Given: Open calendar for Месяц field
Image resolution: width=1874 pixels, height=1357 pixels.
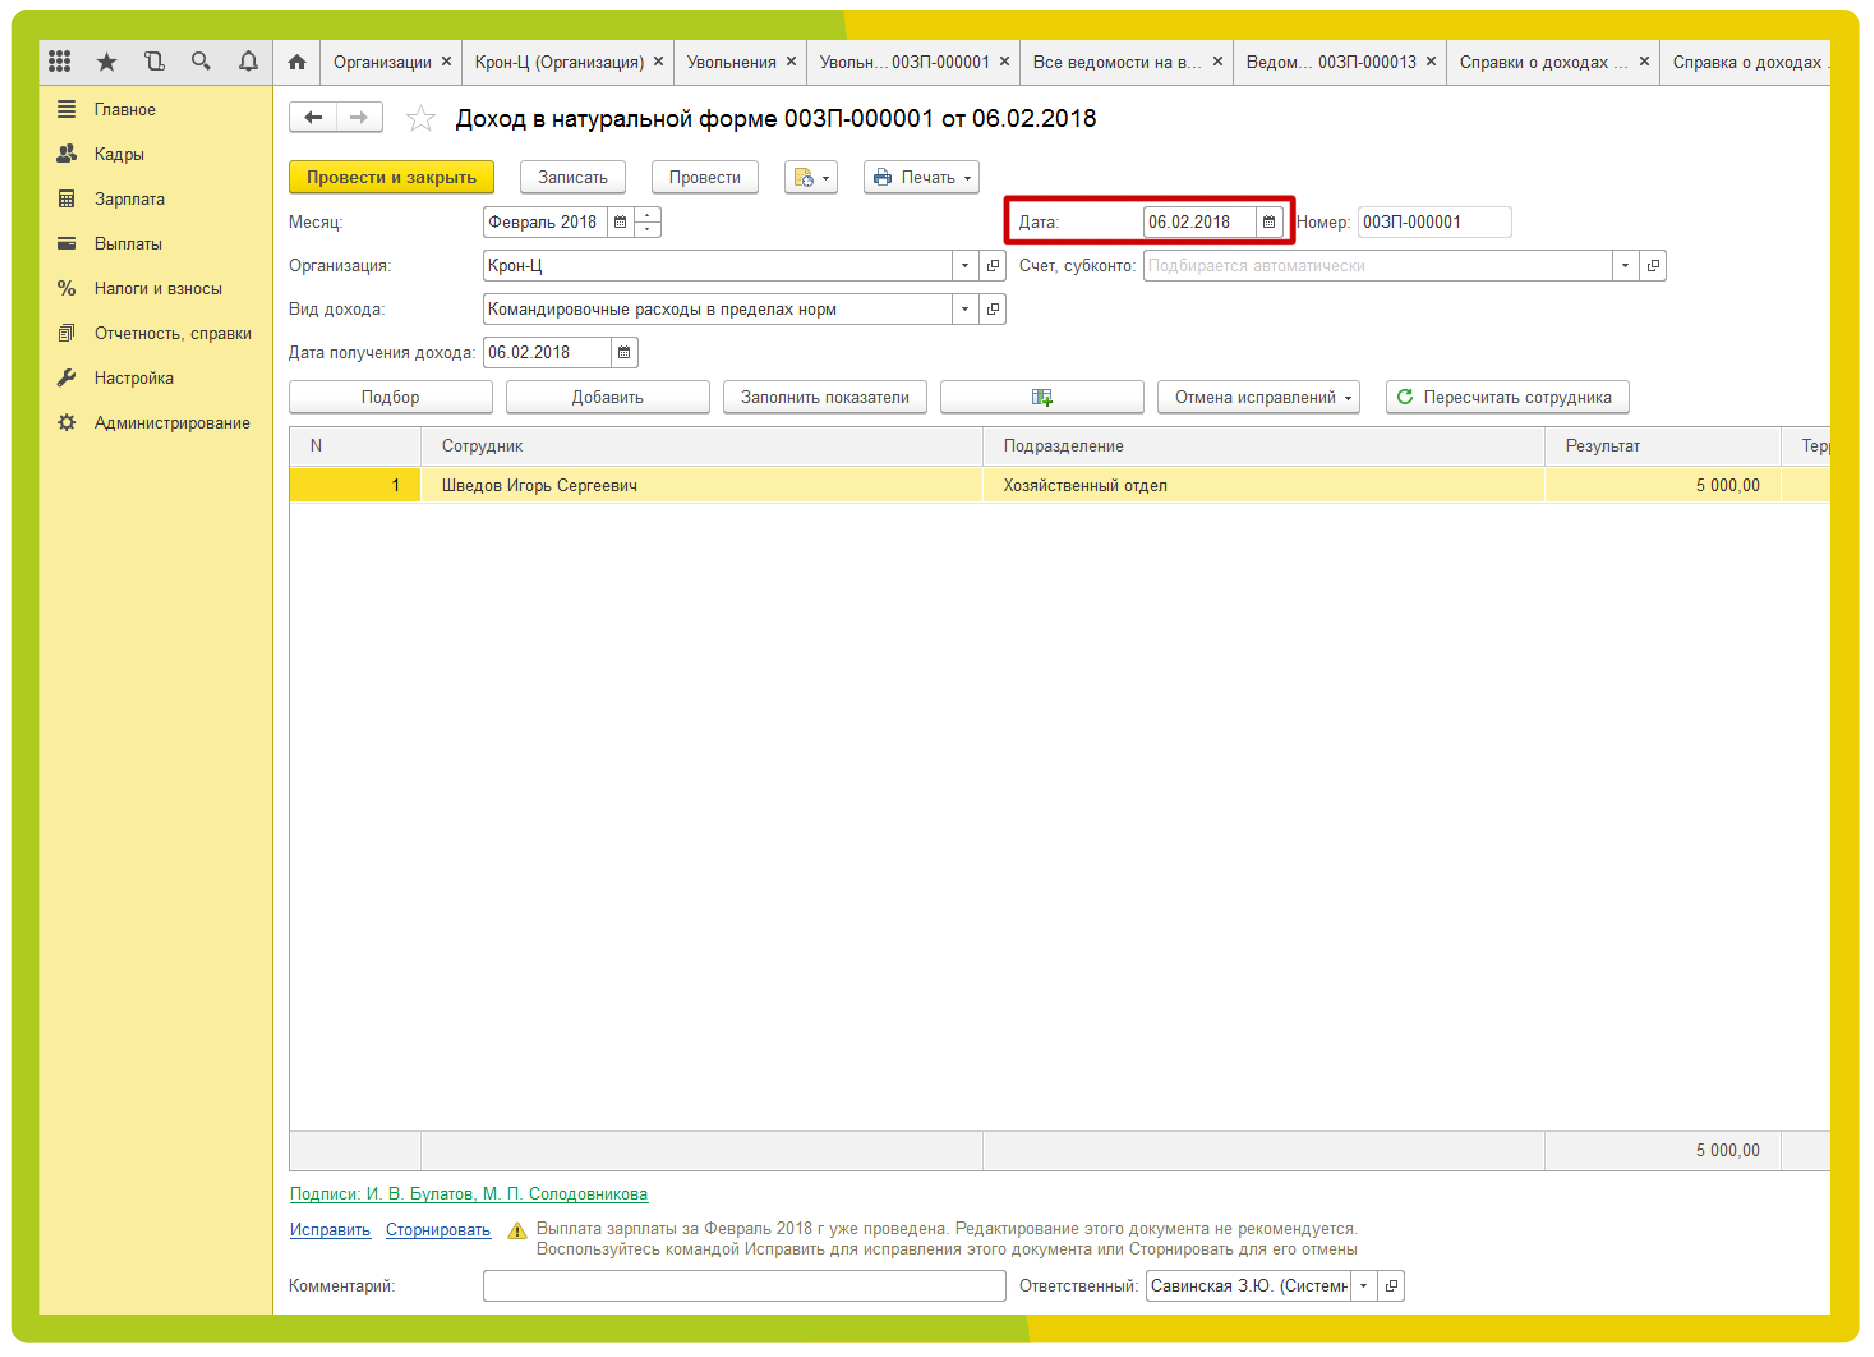Looking at the screenshot, I should tap(620, 222).
